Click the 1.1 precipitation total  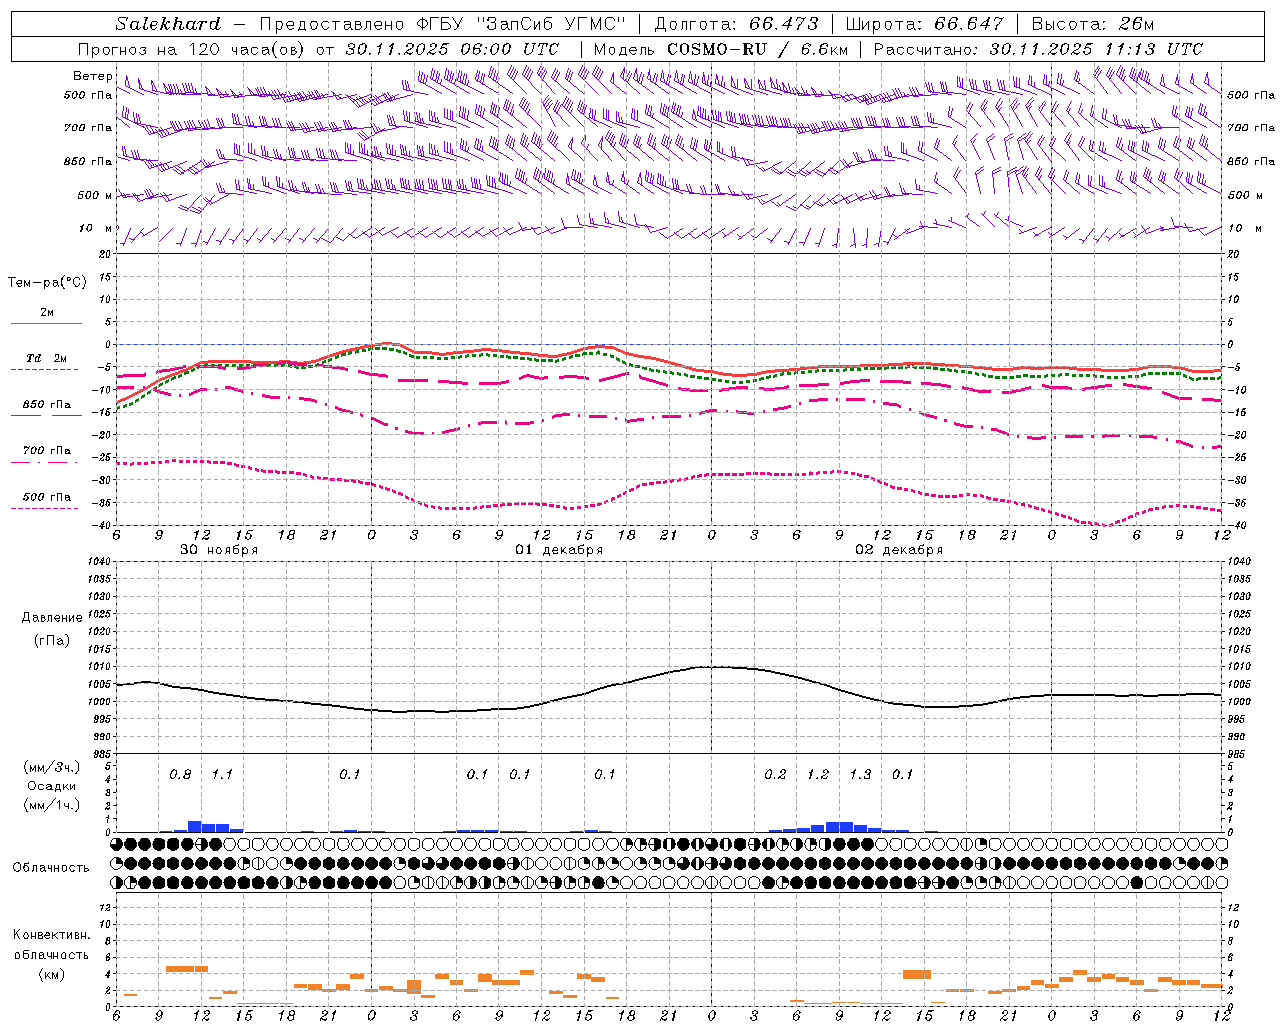point(222,774)
